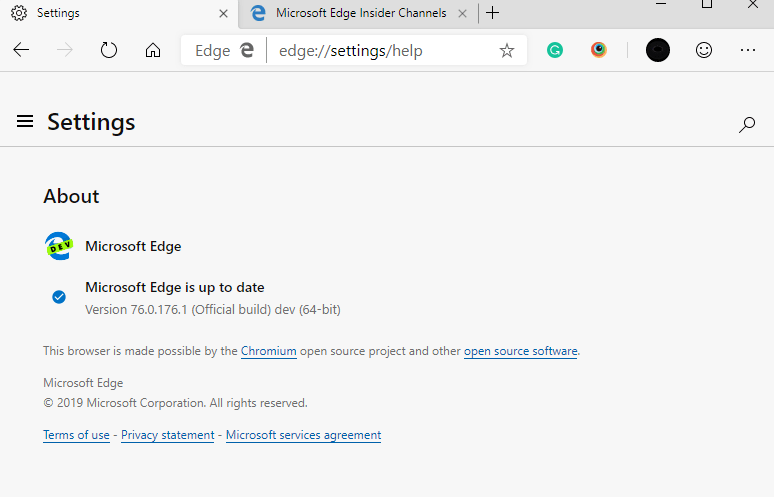The width and height of the screenshot is (774, 497).
Task: Click the 2019 Microsoft Corporation copyright text
Action: (x=175, y=403)
